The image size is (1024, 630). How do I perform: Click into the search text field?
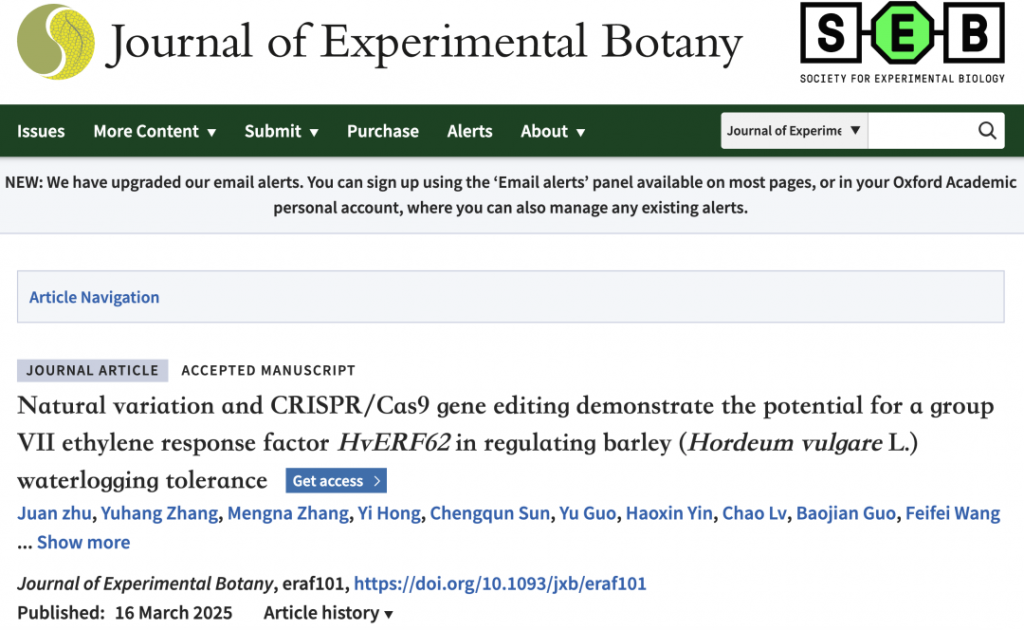pos(918,131)
